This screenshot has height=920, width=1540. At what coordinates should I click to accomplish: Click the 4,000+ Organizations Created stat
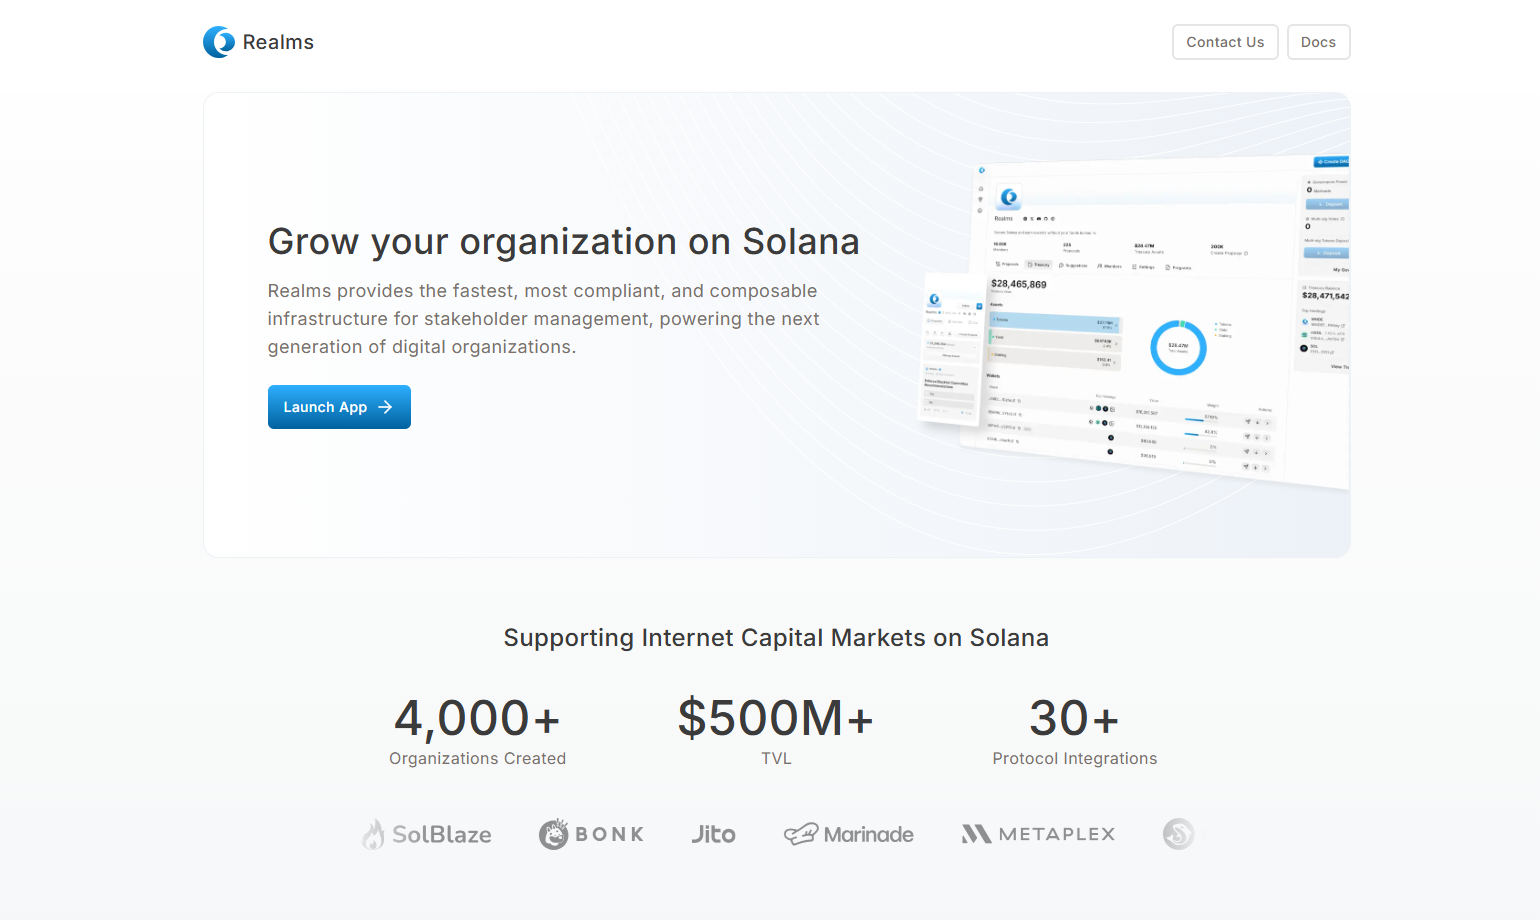[477, 731]
